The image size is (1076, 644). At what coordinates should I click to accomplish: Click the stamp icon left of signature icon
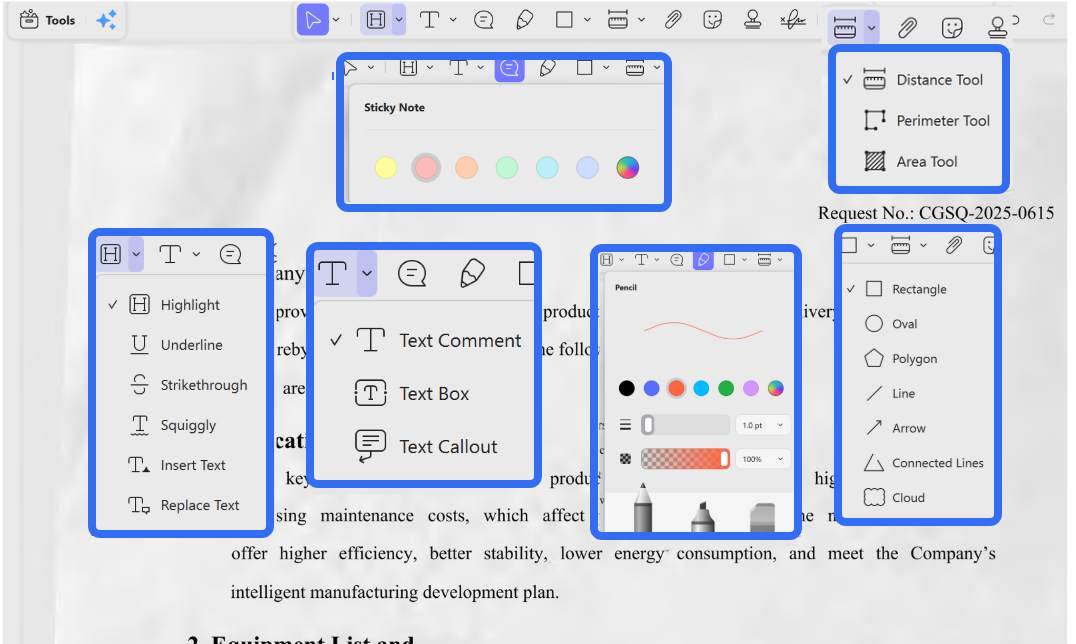point(753,20)
